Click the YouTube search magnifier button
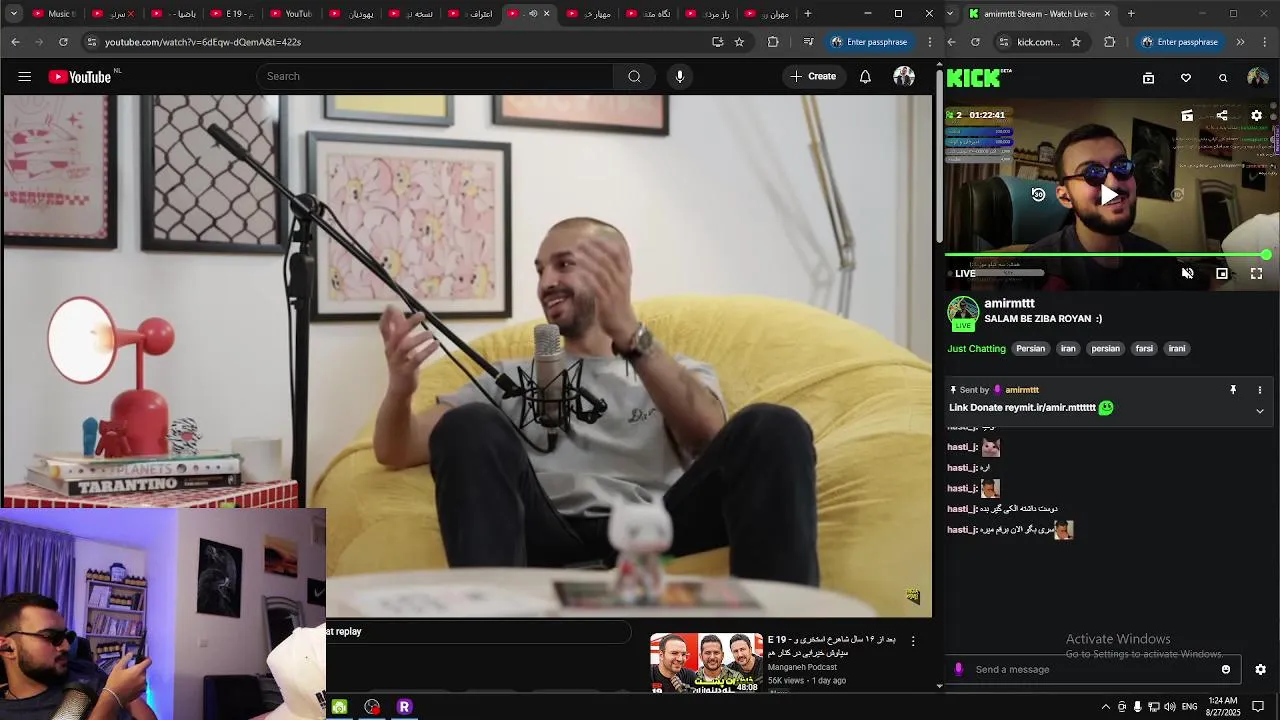This screenshot has height=720, width=1280. [634, 77]
